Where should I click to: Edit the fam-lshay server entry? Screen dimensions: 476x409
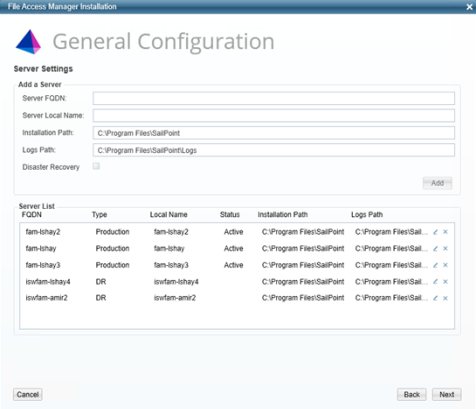tap(435, 249)
